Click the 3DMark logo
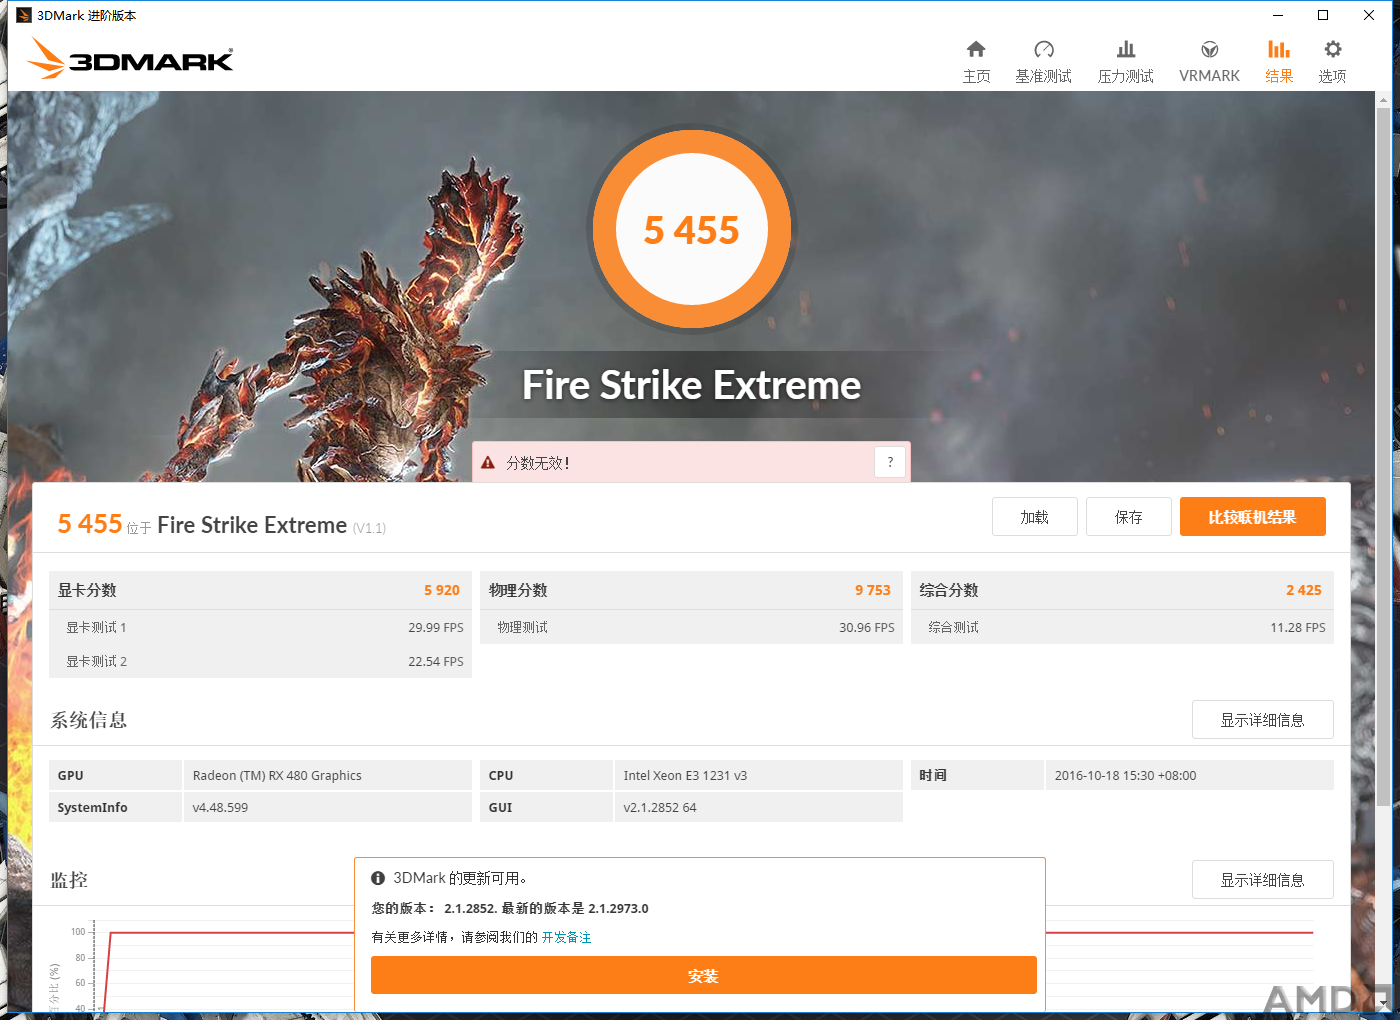 [x=130, y=59]
